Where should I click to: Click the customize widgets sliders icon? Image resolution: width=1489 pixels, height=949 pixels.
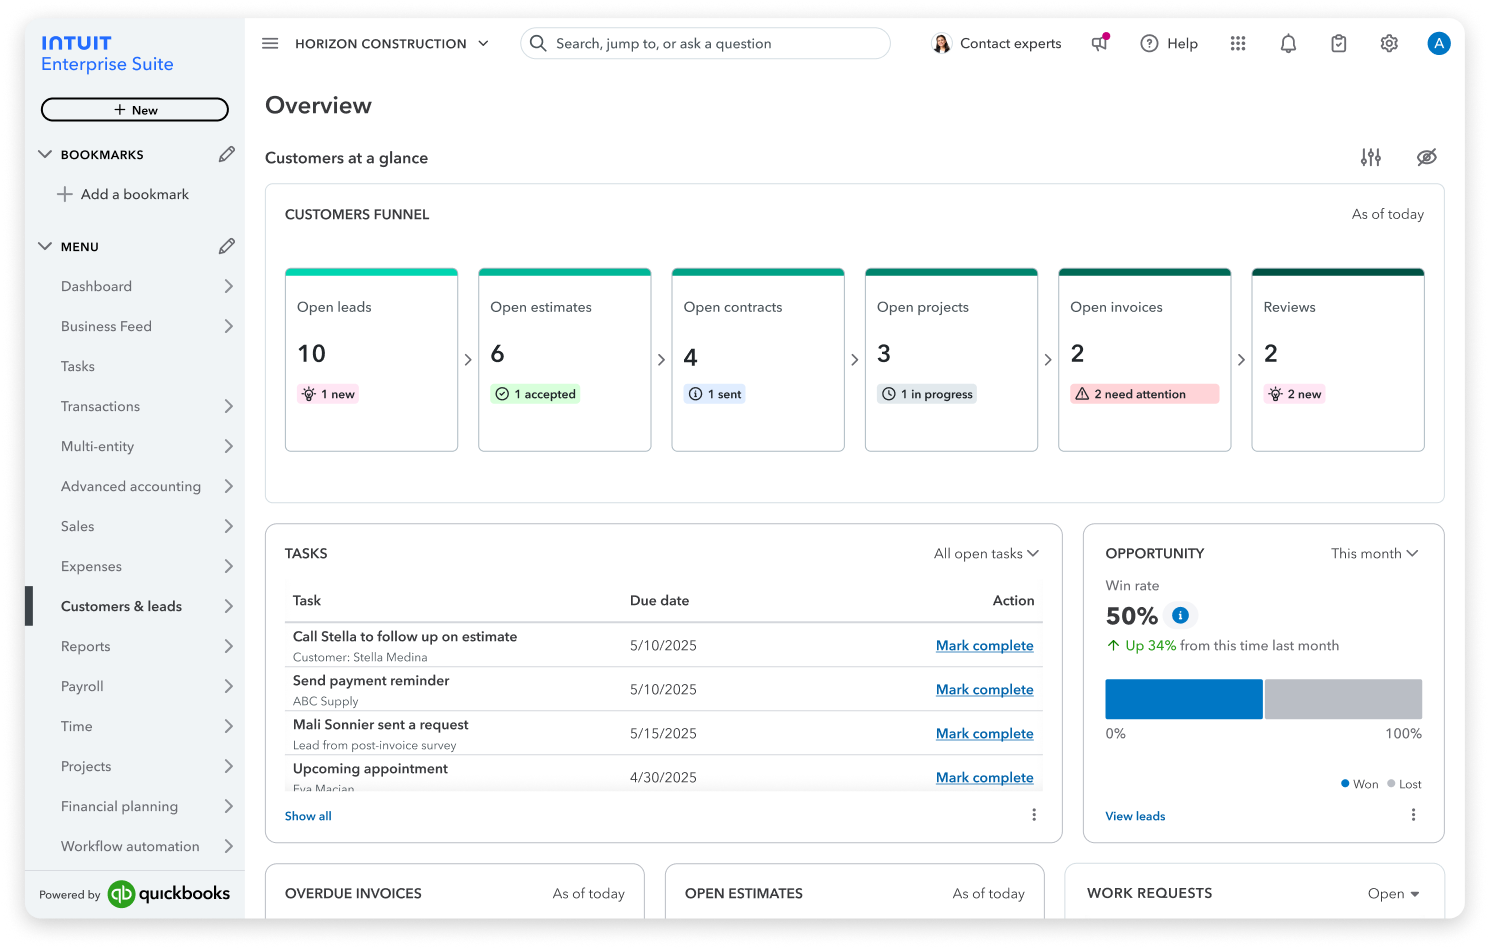(1371, 157)
